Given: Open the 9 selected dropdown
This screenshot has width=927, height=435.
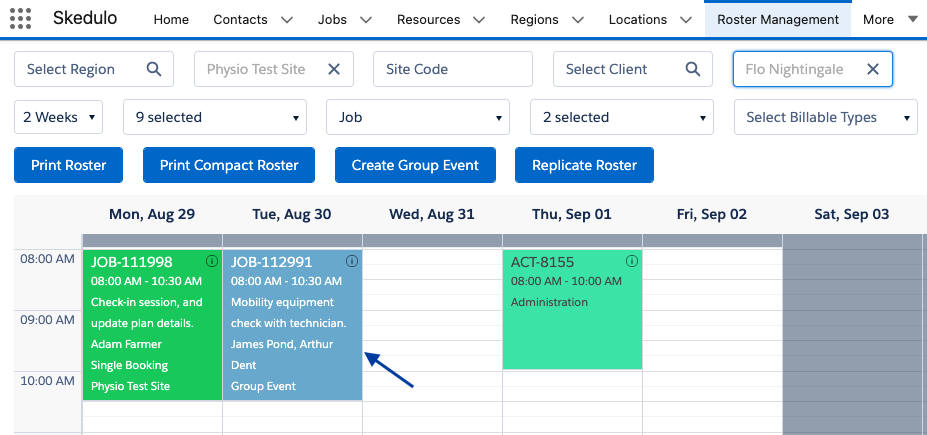Looking at the screenshot, I should pyautogui.click(x=215, y=117).
